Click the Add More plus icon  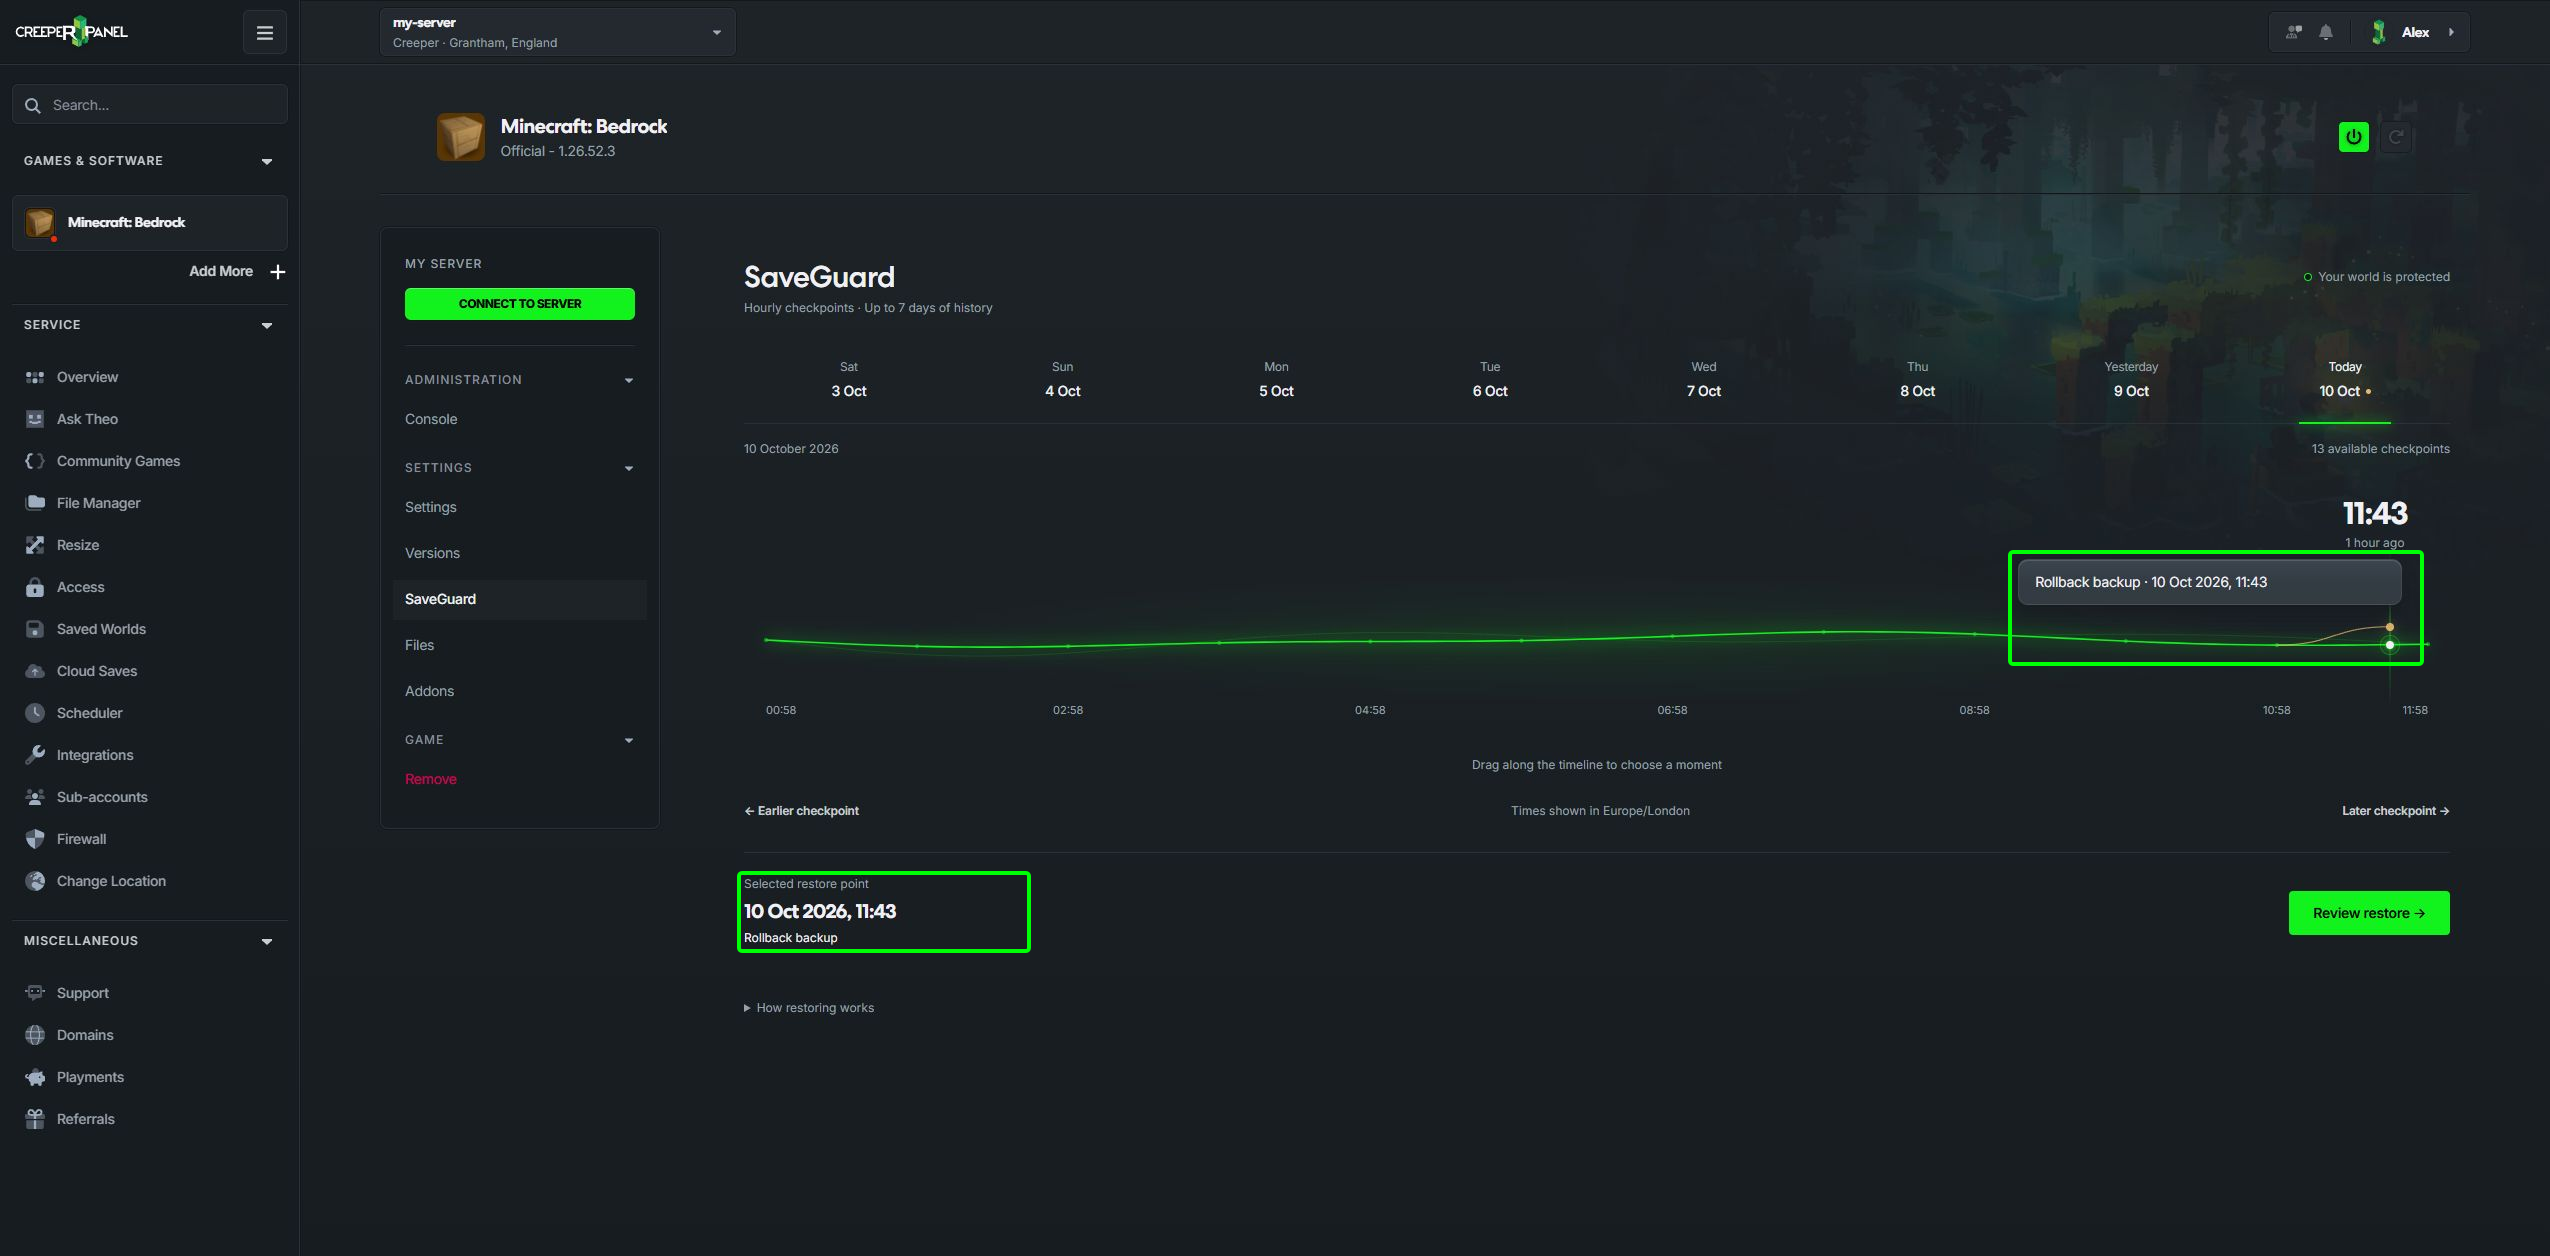click(278, 272)
